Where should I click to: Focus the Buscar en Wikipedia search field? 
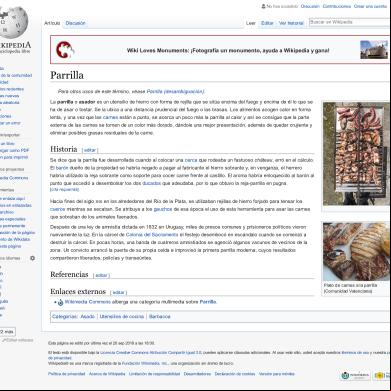(x=350, y=22)
